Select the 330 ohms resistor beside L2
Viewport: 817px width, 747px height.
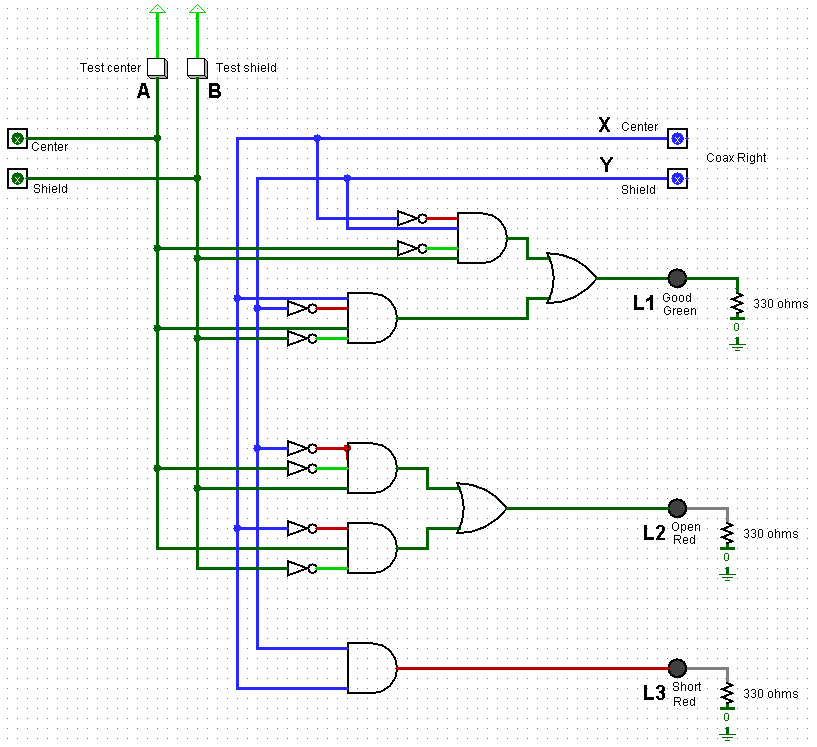pos(728,534)
